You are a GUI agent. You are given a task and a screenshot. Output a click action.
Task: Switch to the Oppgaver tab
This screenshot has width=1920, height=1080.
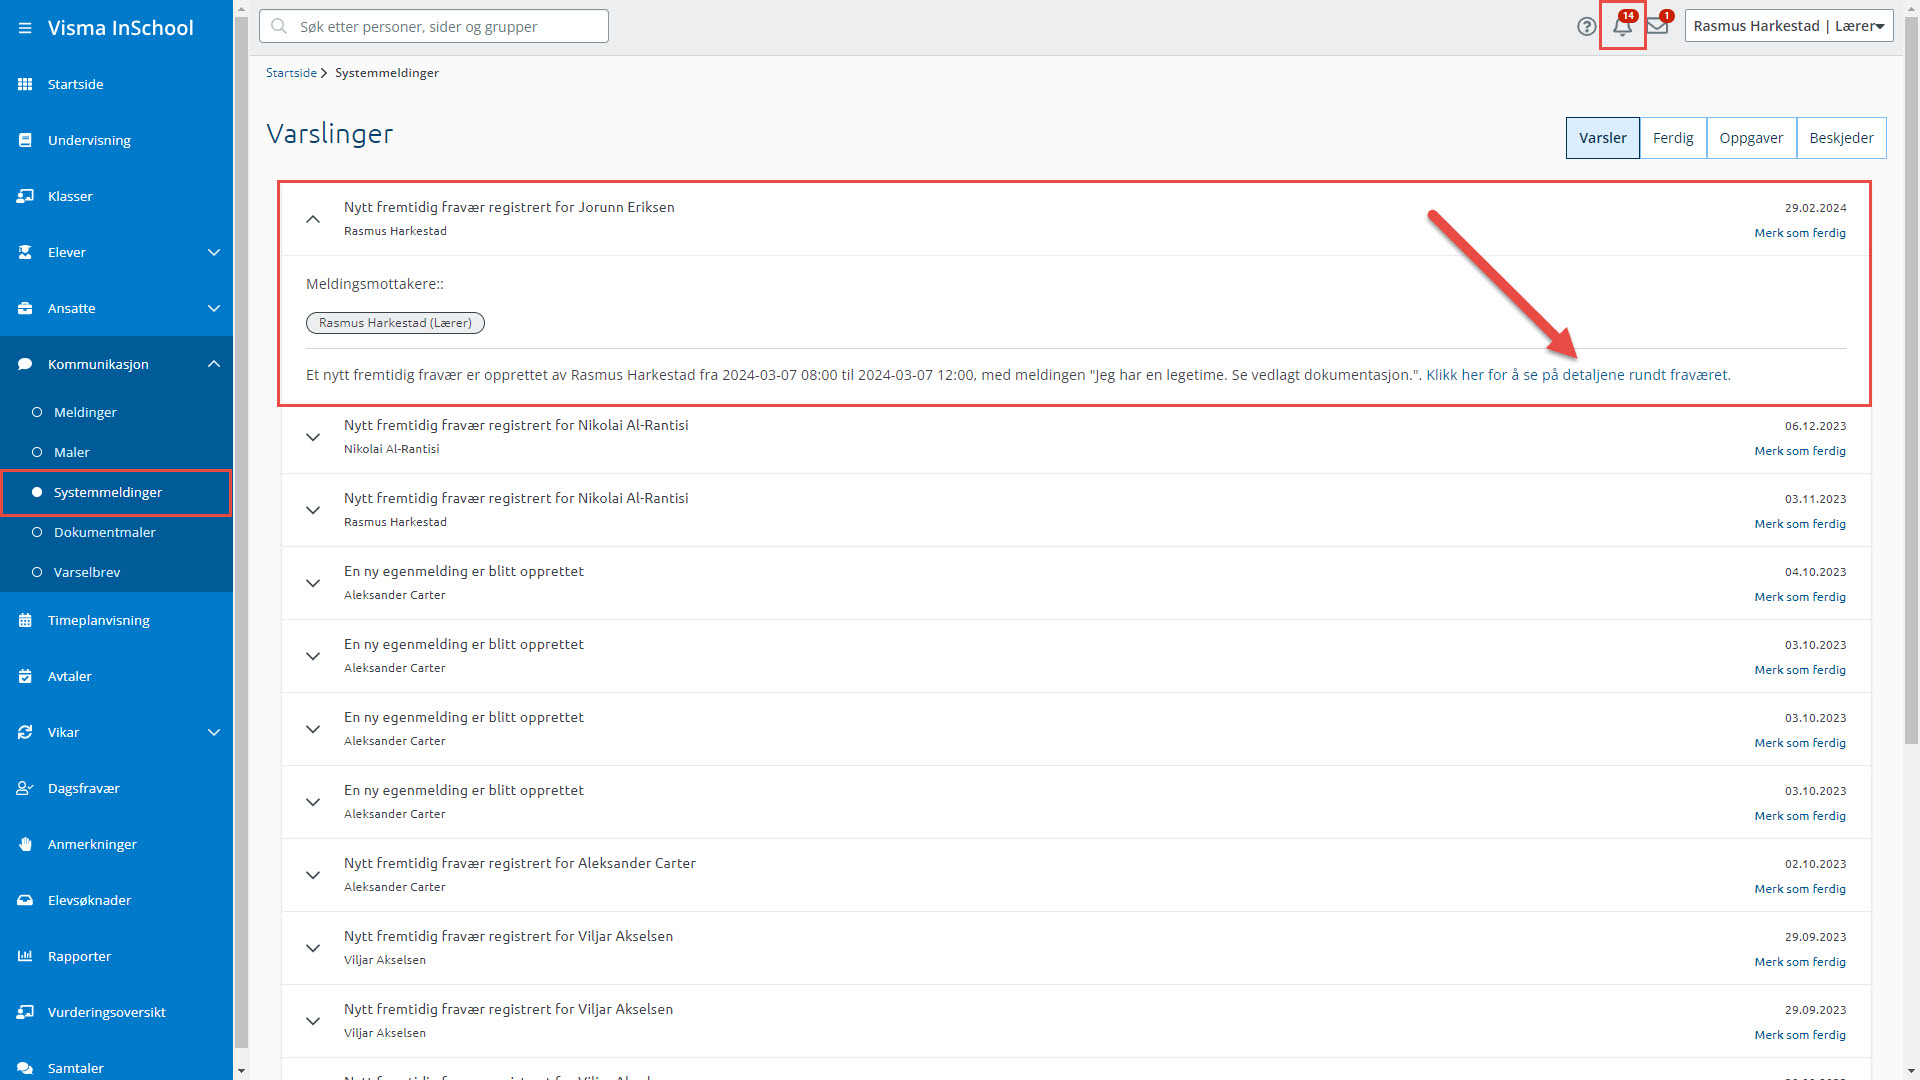tap(1751, 138)
